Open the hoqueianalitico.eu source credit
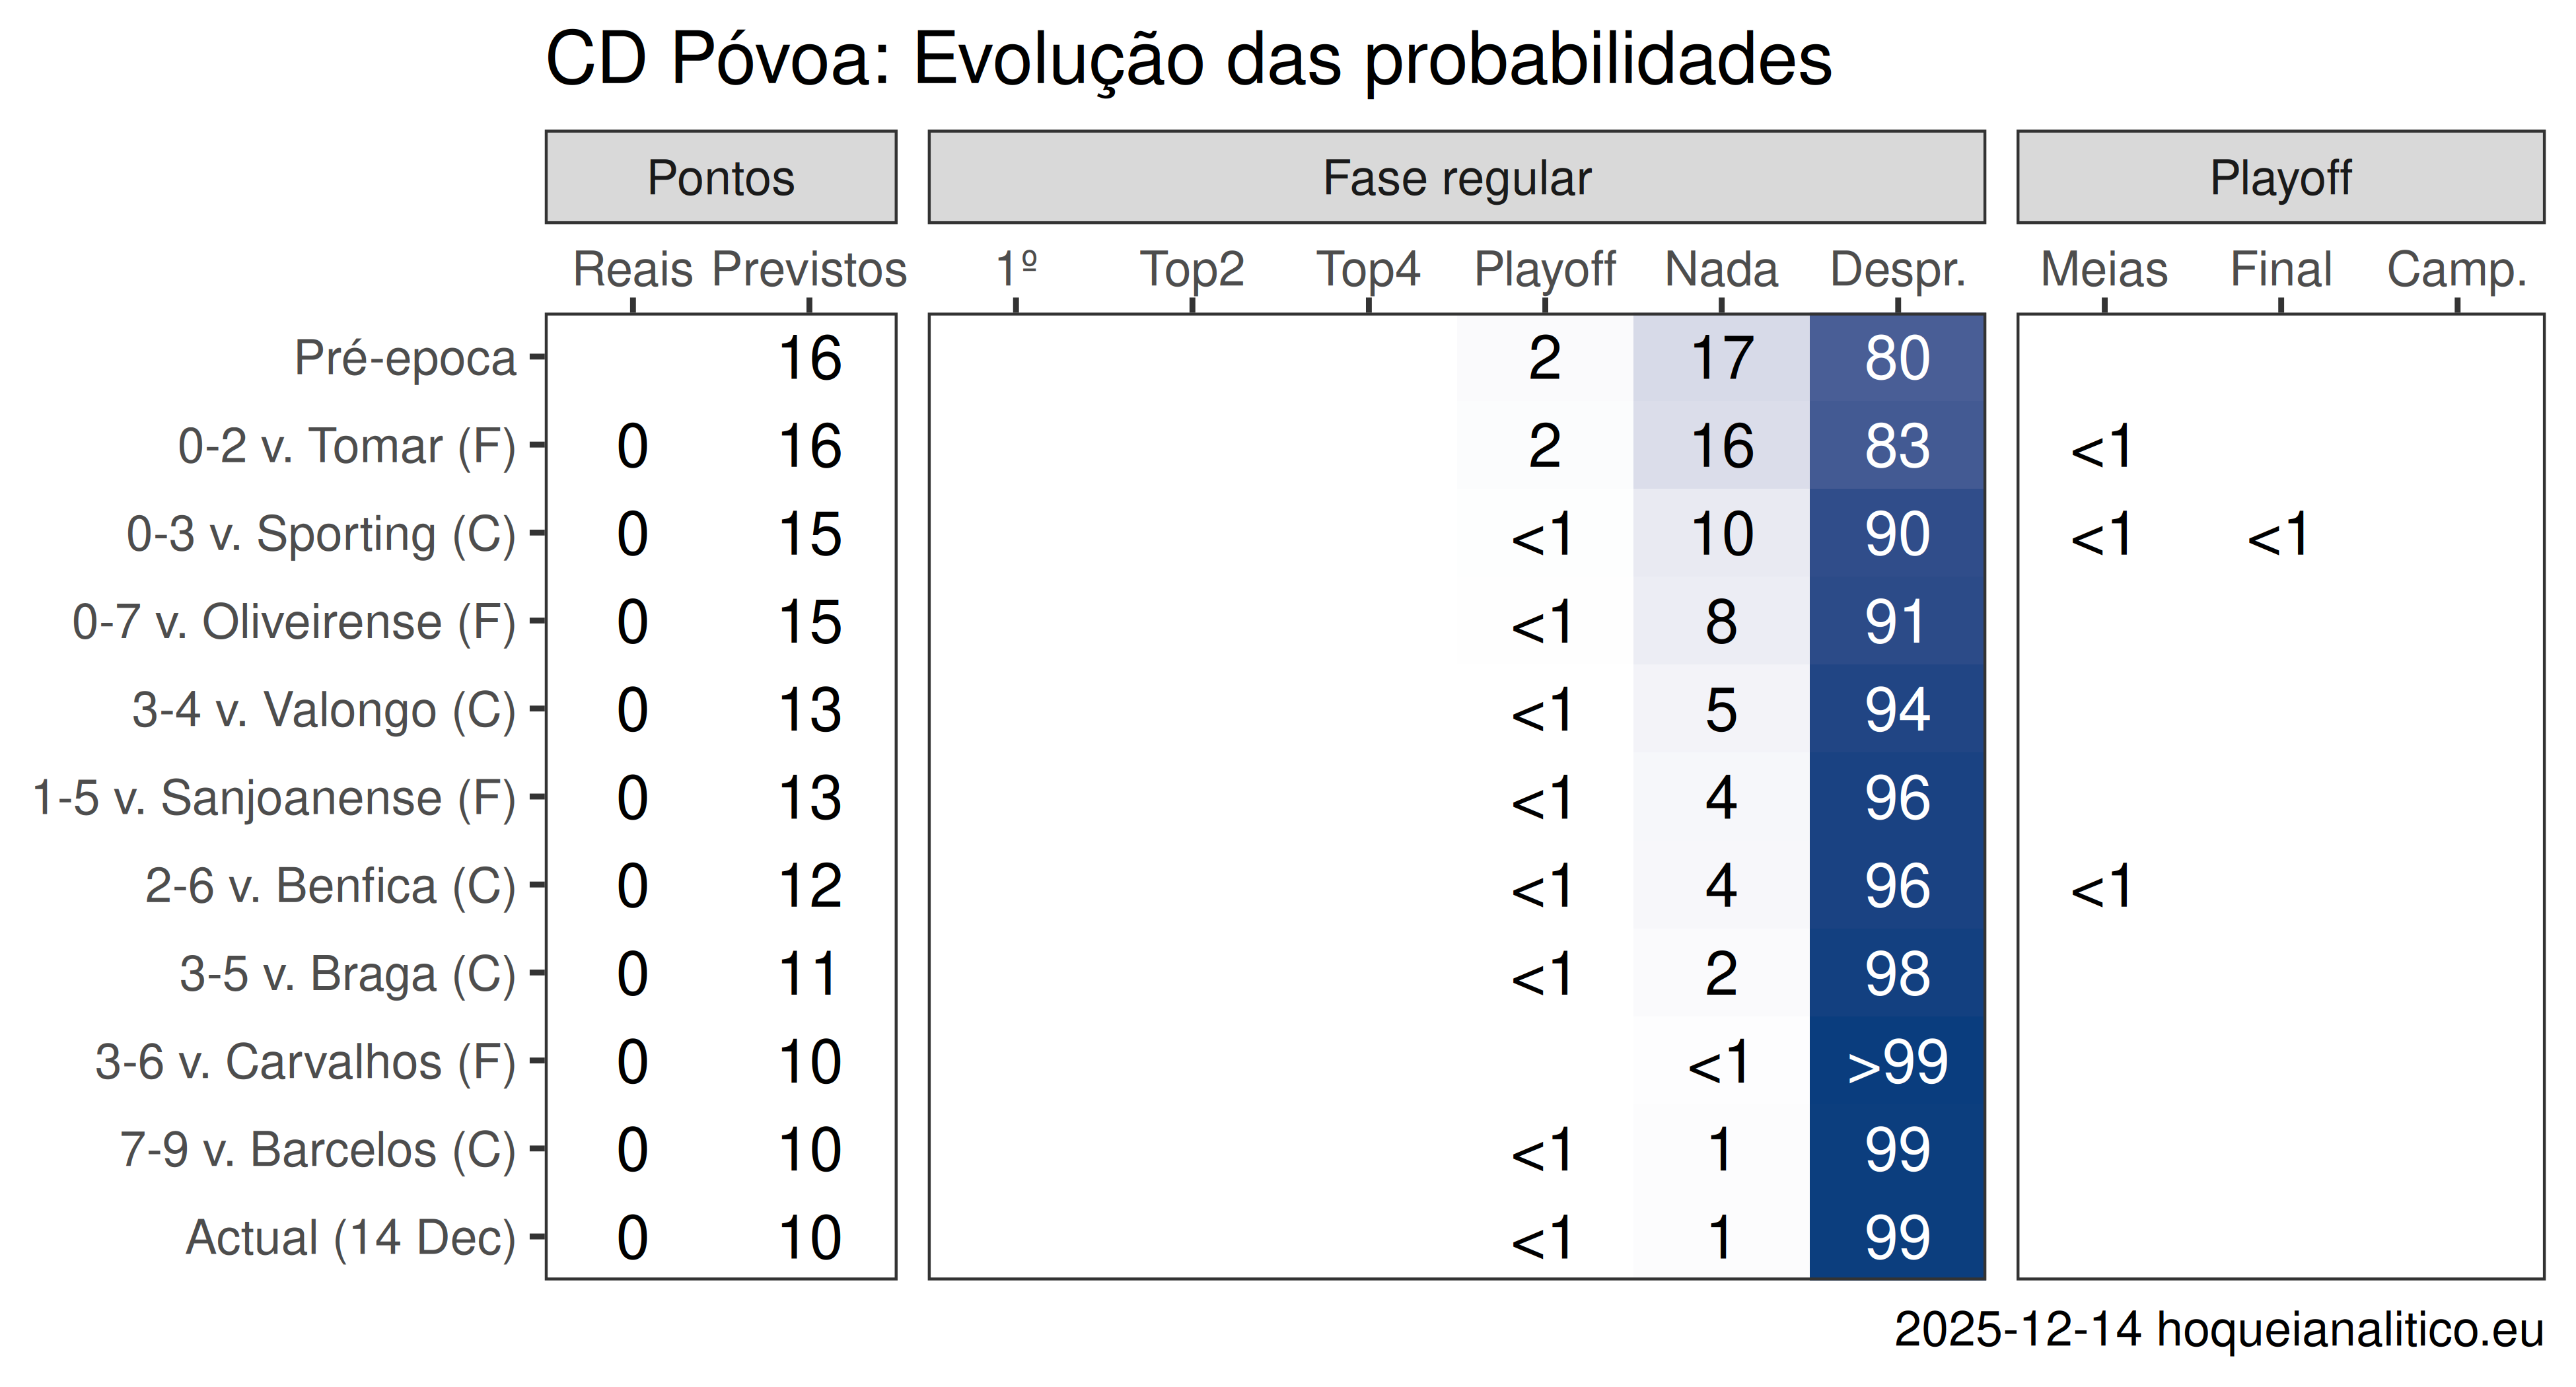This screenshot has height=1387, width=2576. pyautogui.click(x=2349, y=1330)
